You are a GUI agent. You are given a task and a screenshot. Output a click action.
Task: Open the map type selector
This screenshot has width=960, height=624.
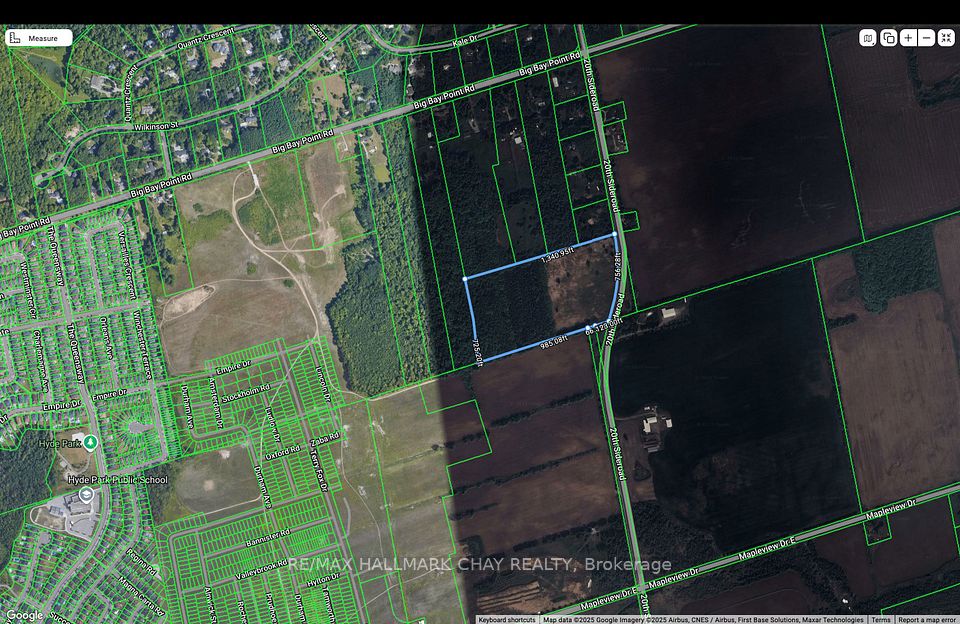coord(868,38)
